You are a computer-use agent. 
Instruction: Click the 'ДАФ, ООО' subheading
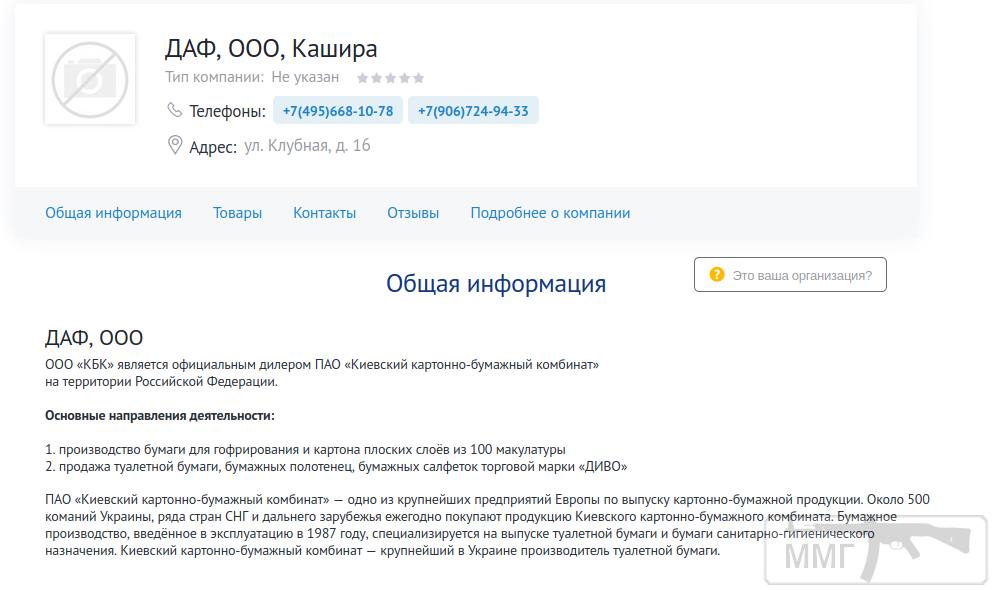94,338
